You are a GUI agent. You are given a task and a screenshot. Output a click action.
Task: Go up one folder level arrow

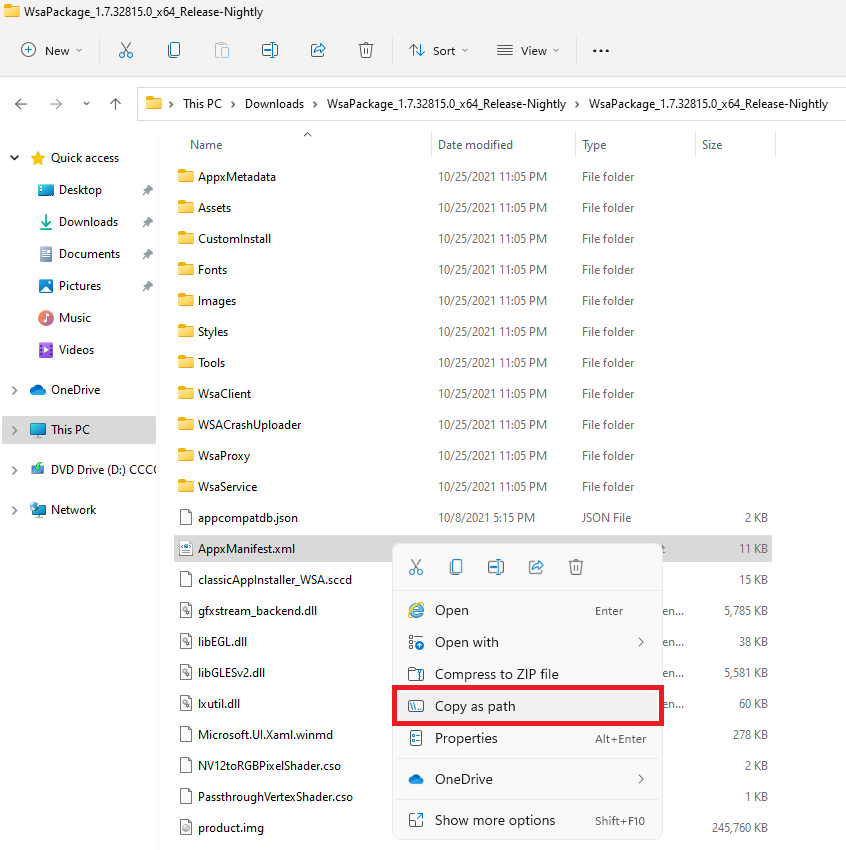point(115,104)
